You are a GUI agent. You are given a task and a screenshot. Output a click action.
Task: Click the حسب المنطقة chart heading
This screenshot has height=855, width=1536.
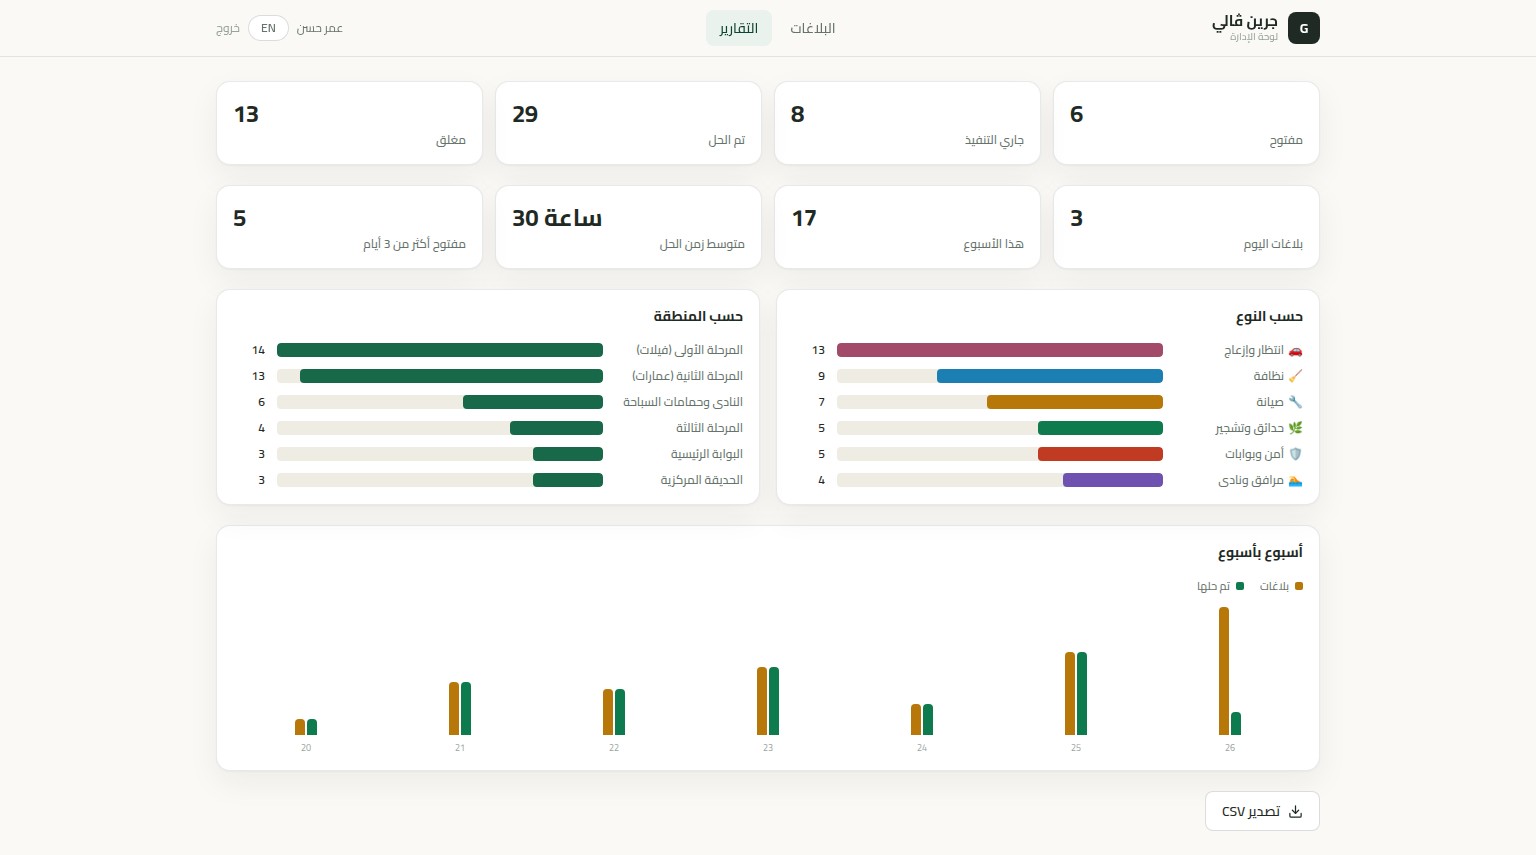coord(698,317)
